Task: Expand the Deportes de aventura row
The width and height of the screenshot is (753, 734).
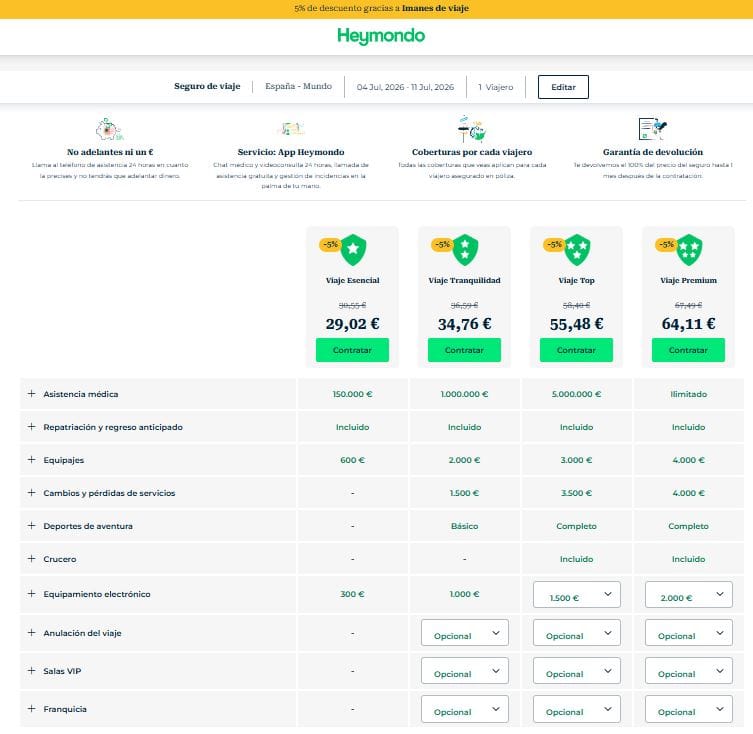Action: [32, 526]
